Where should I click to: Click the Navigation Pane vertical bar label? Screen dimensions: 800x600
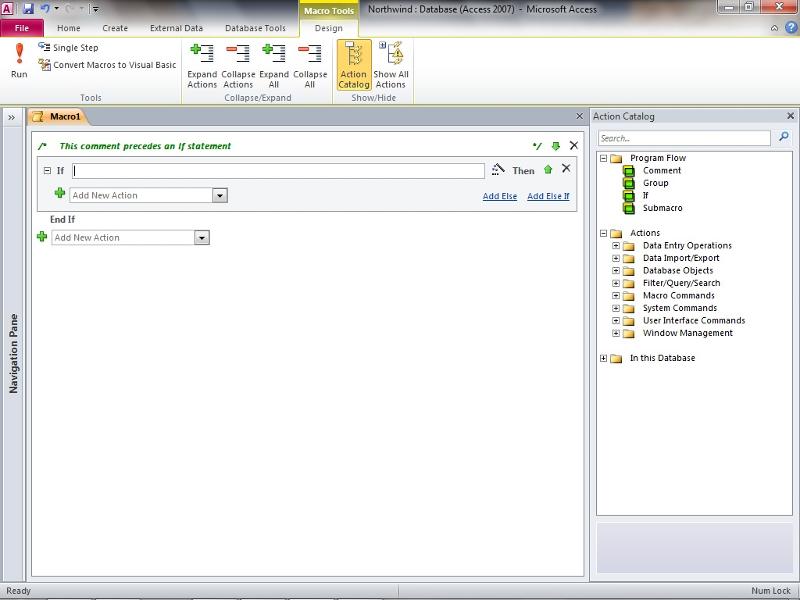pyautogui.click(x=13, y=354)
